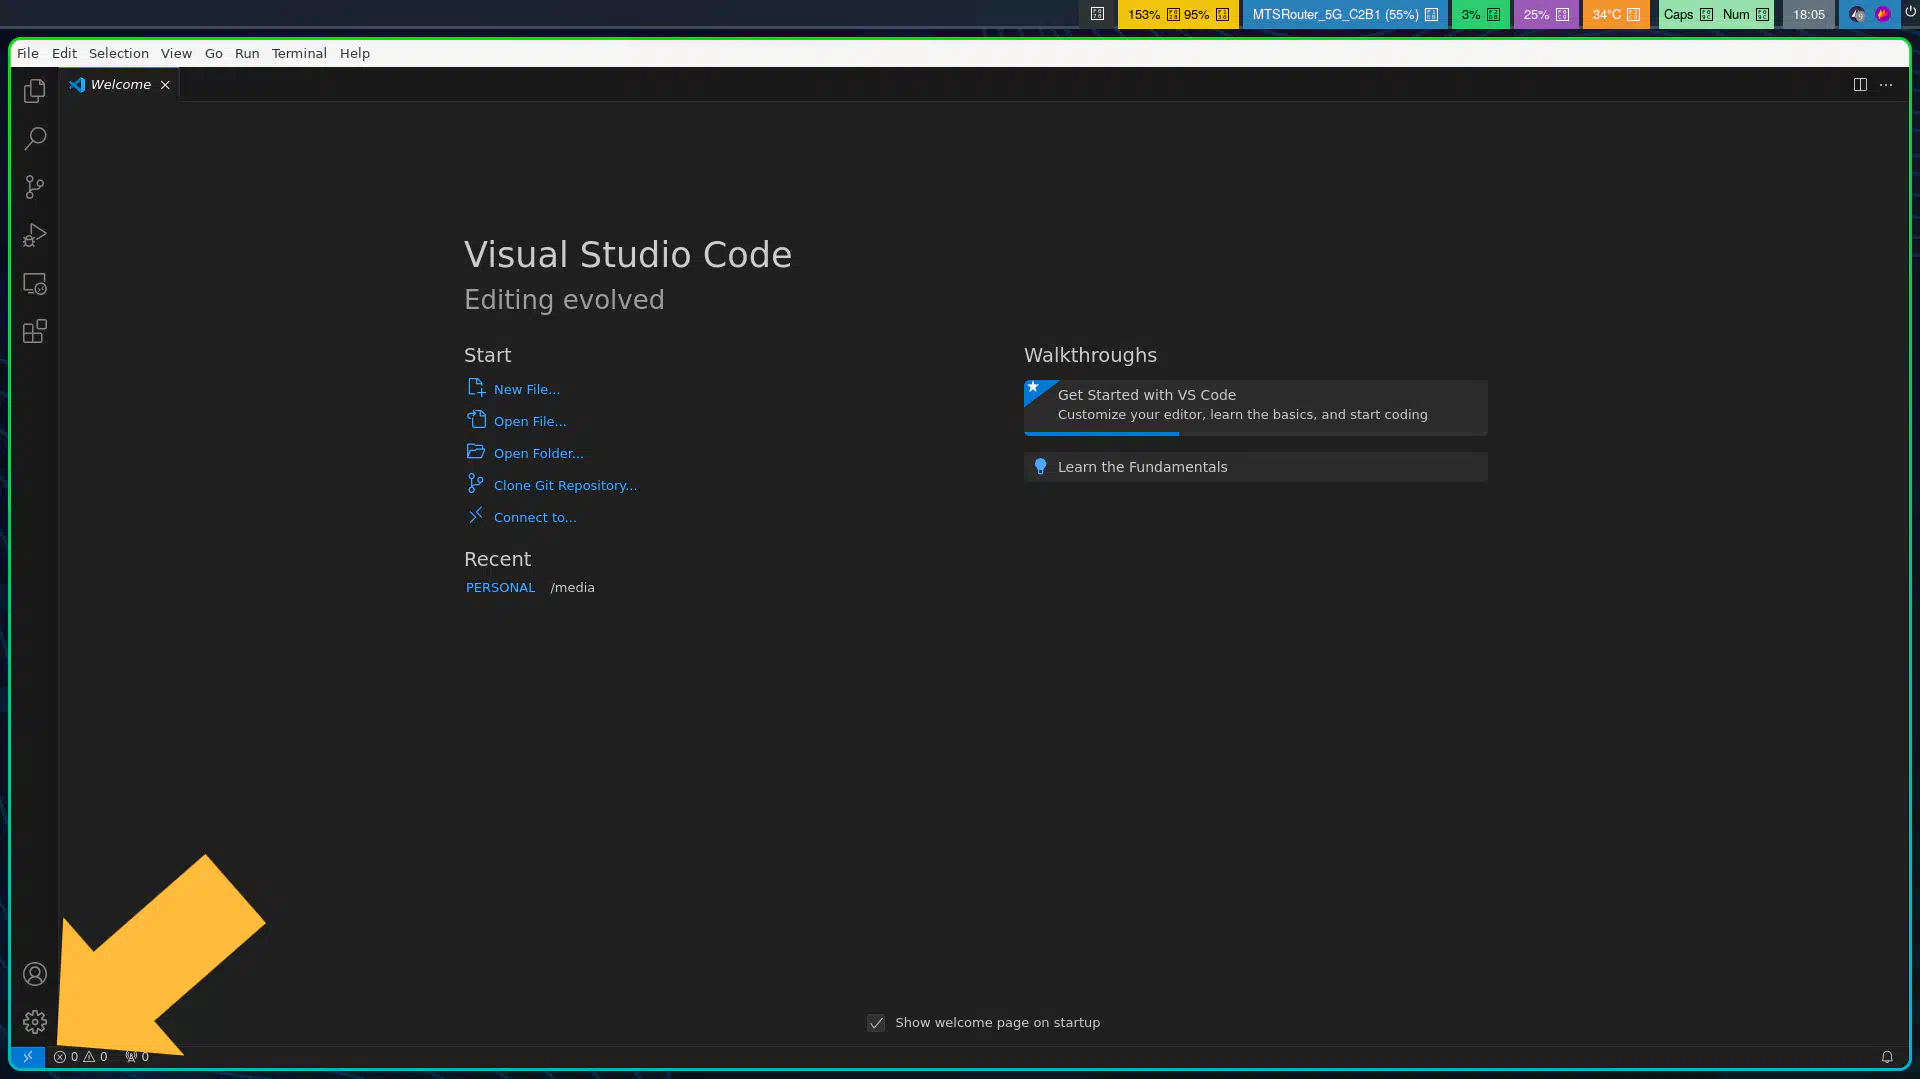This screenshot has height=1079, width=1920.
Task: Click the 25% purple indicator in top panel
Action: click(1546, 15)
